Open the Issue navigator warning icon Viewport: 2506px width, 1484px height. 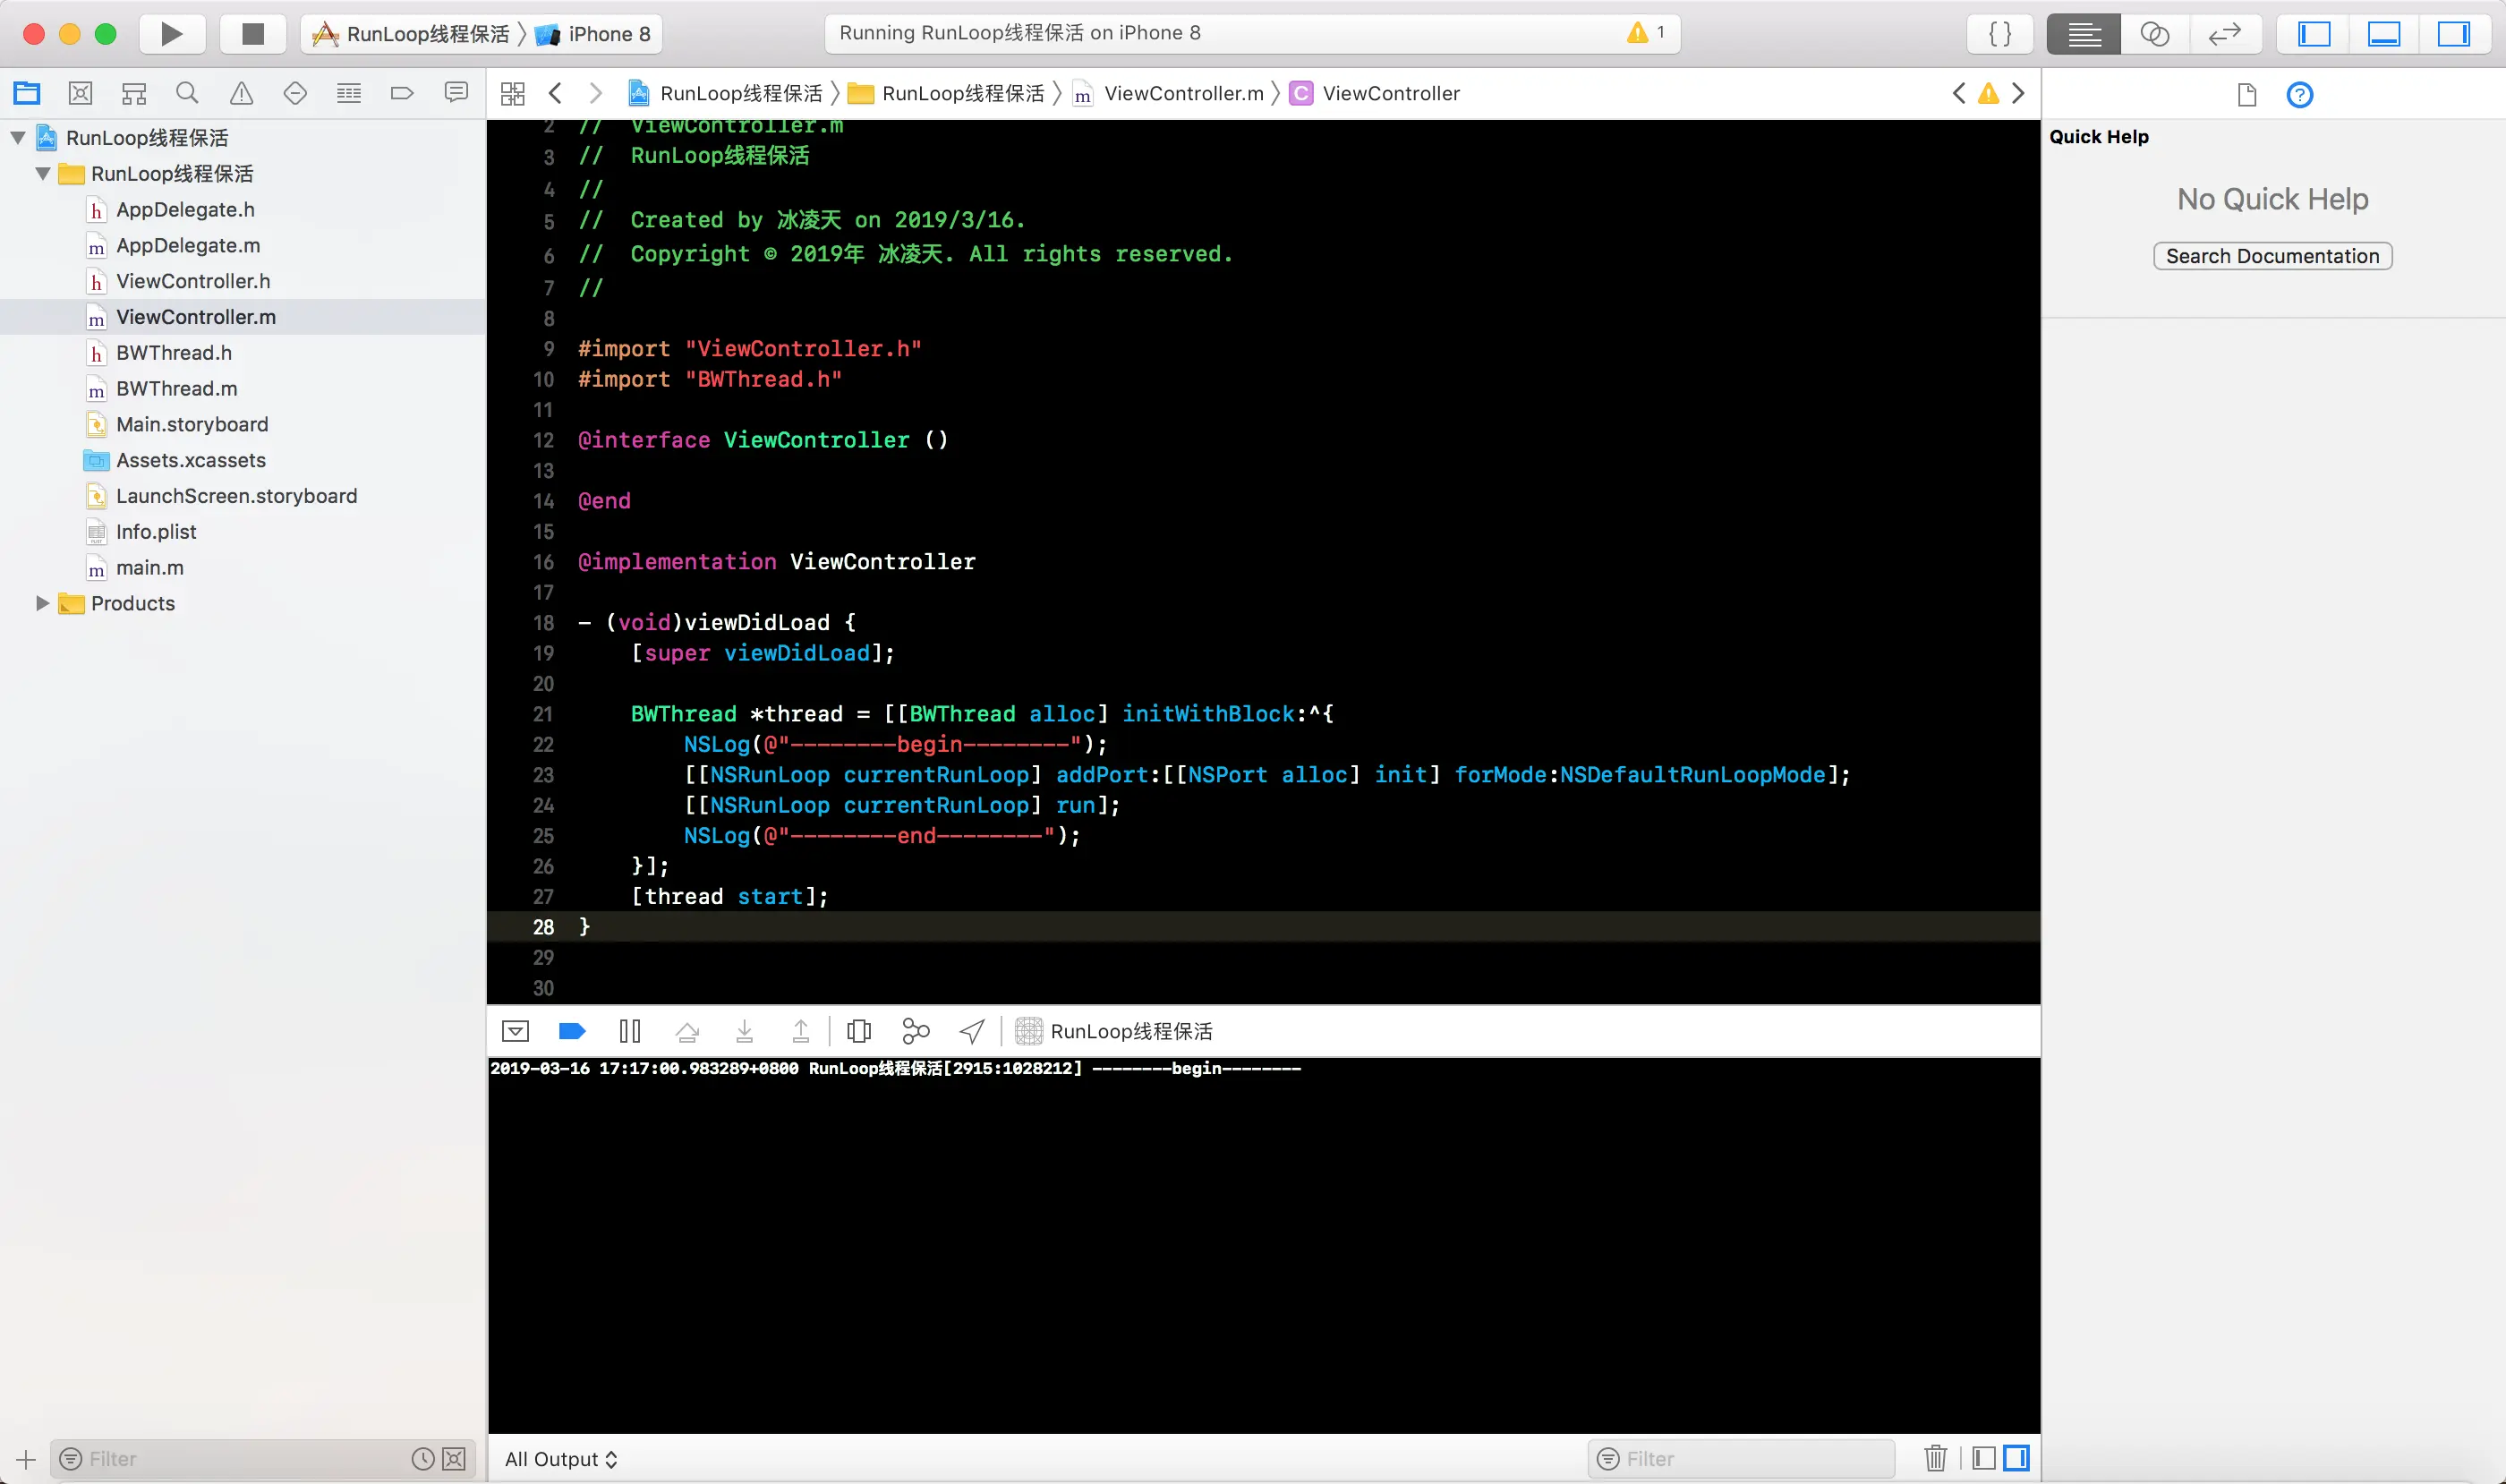[241, 94]
